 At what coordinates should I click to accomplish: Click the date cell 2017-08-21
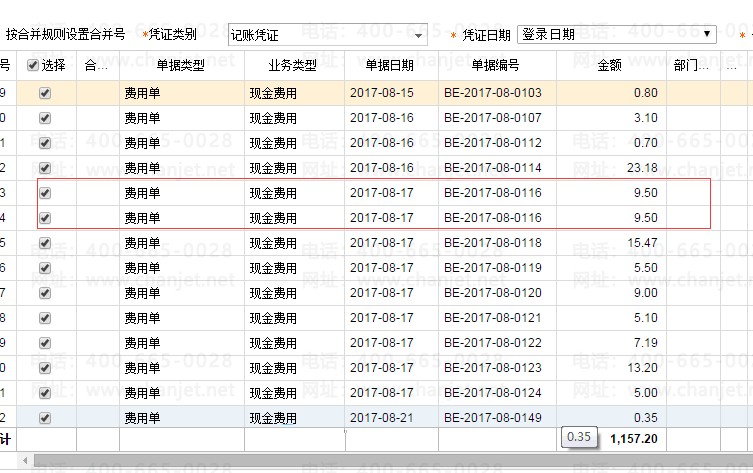[382, 418]
